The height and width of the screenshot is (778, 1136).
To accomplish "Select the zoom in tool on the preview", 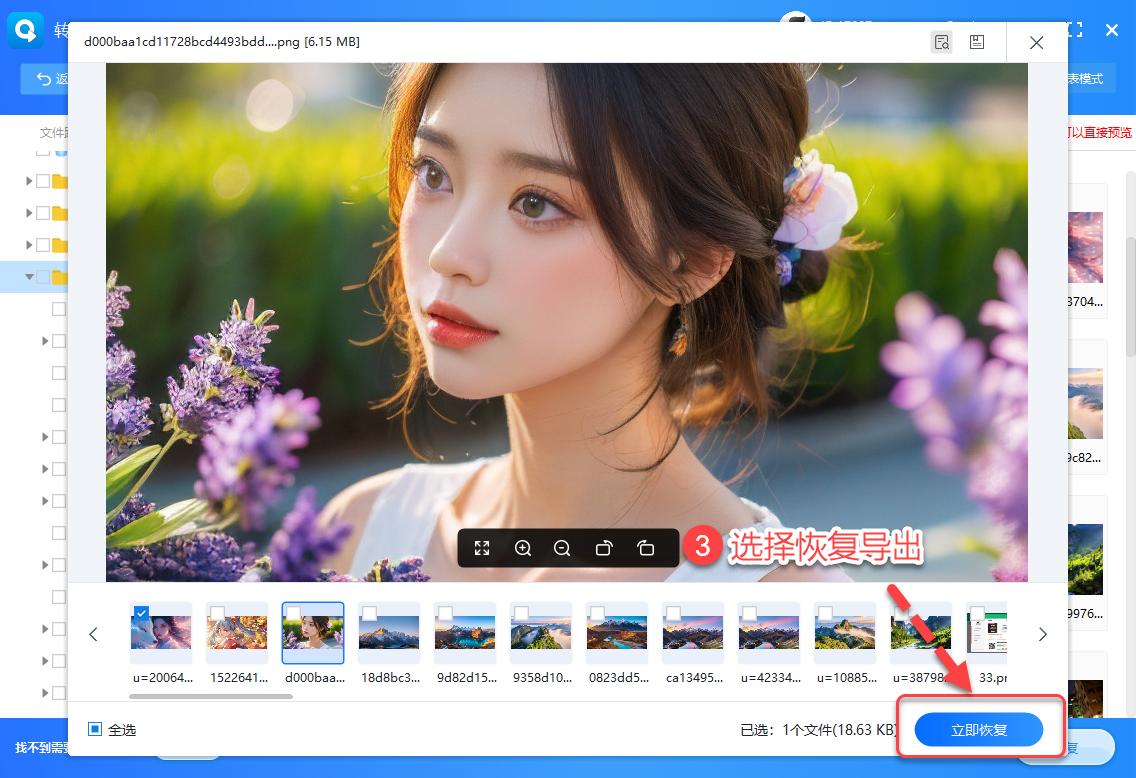I will coord(523,548).
